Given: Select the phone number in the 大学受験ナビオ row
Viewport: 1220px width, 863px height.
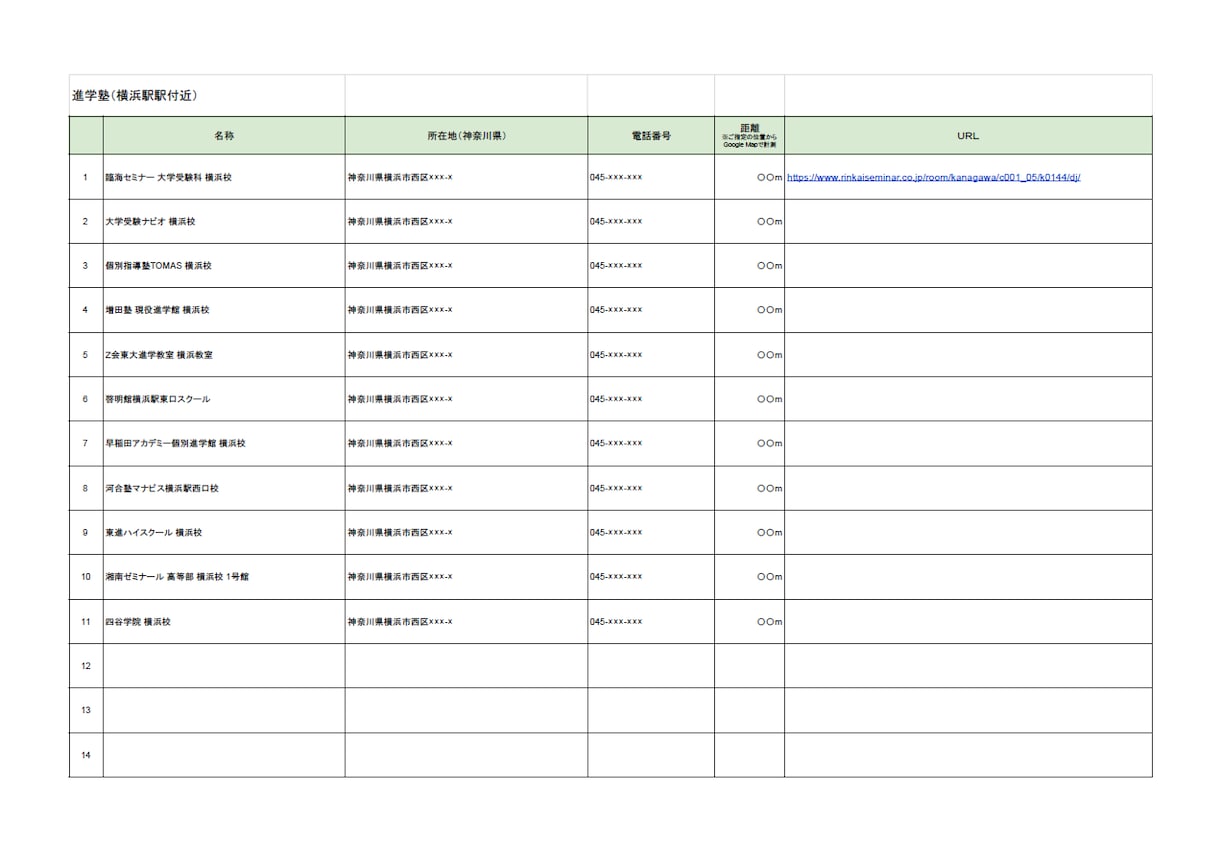Looking at the screenshot, I should tap(651, 221).
